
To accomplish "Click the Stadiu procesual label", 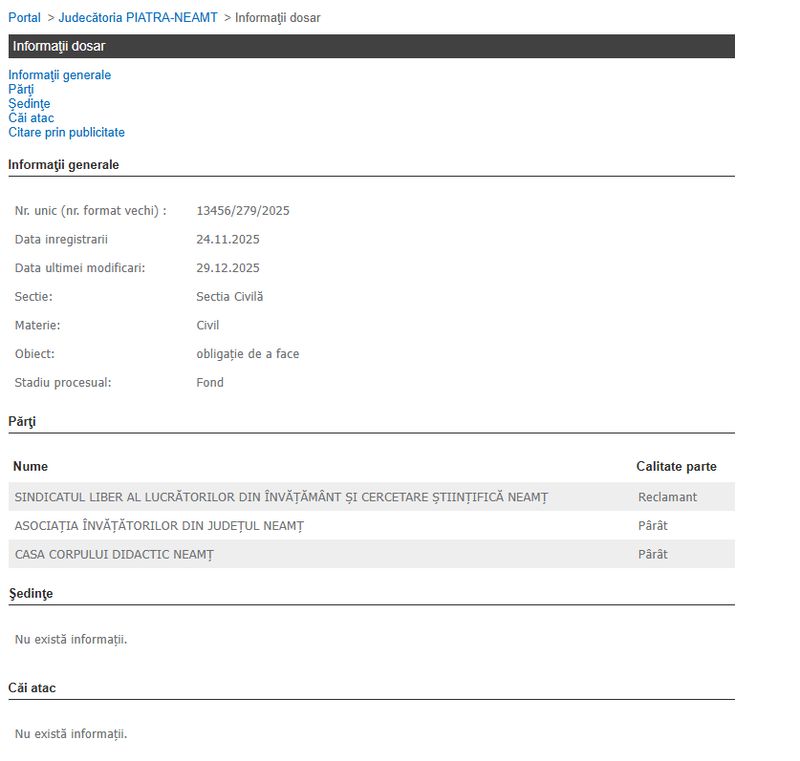I will 63,382.
